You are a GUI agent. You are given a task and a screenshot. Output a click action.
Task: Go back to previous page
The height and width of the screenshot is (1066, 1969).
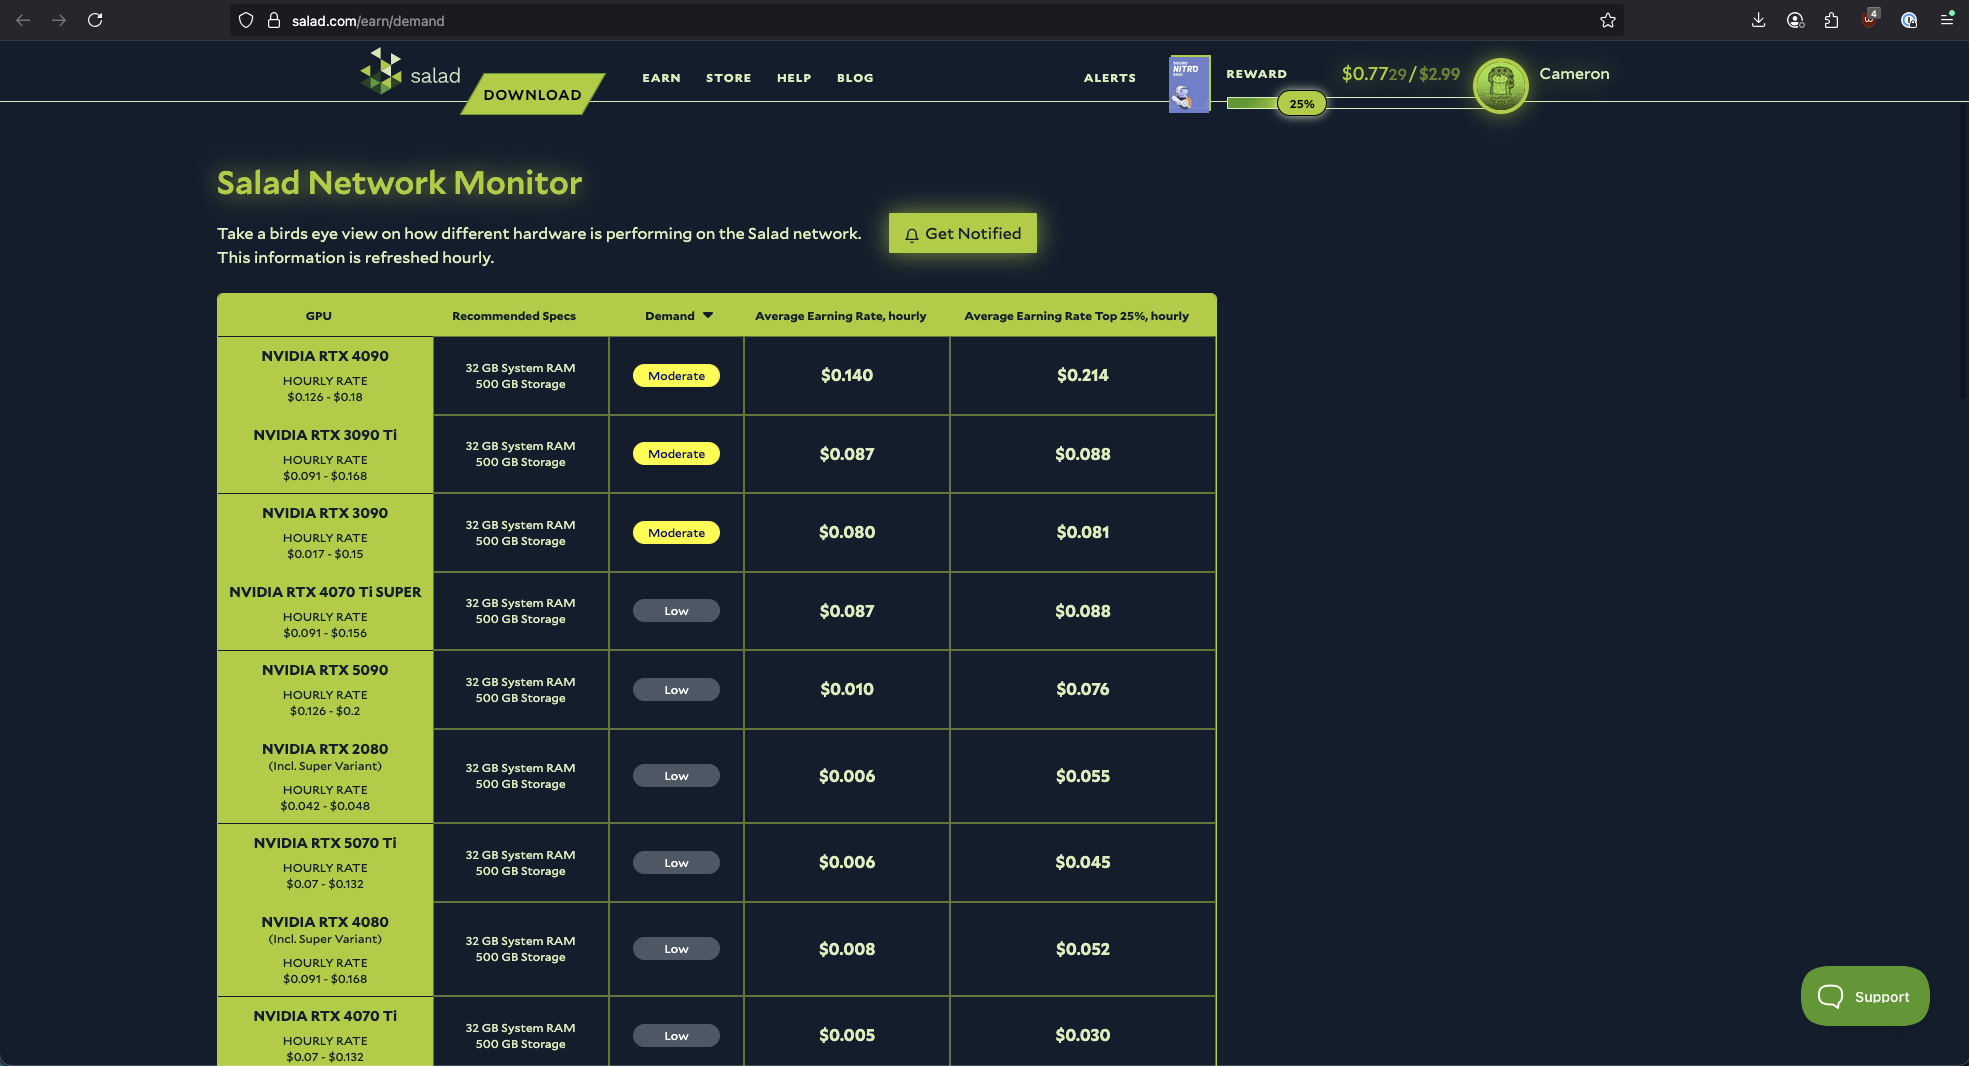(23, 20)
